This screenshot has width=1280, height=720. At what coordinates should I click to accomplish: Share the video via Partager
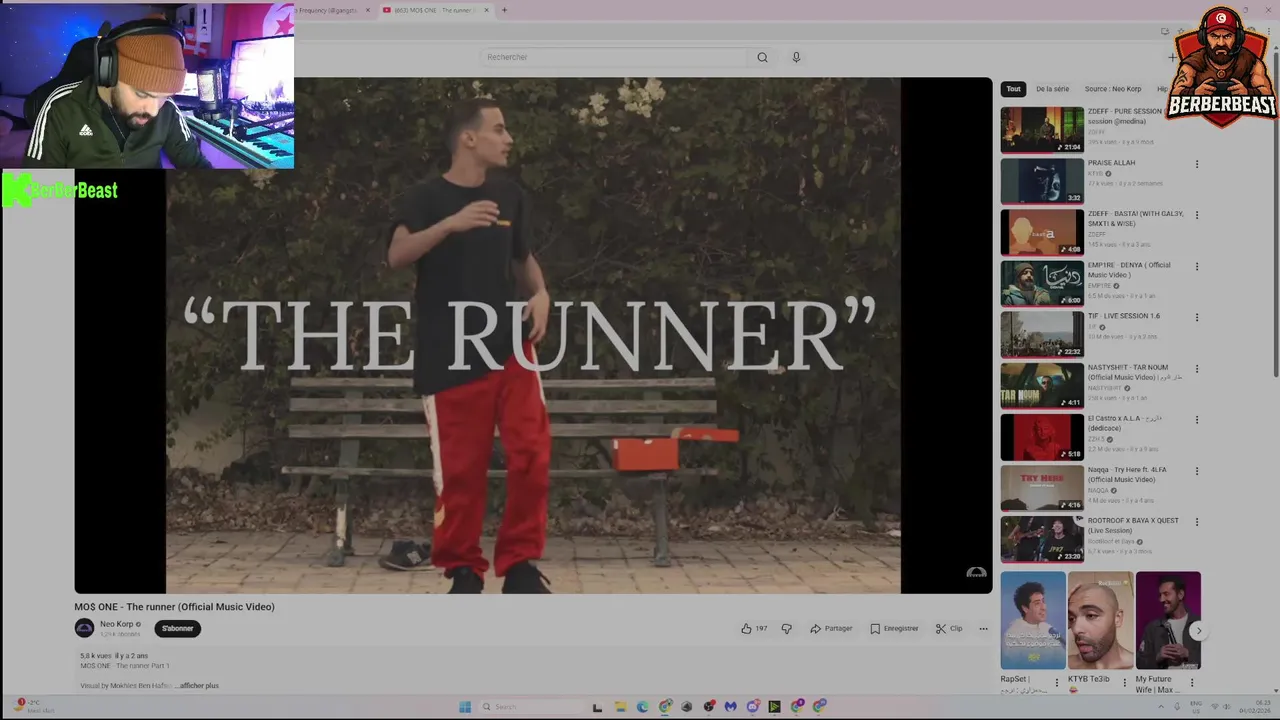(831, 628)
